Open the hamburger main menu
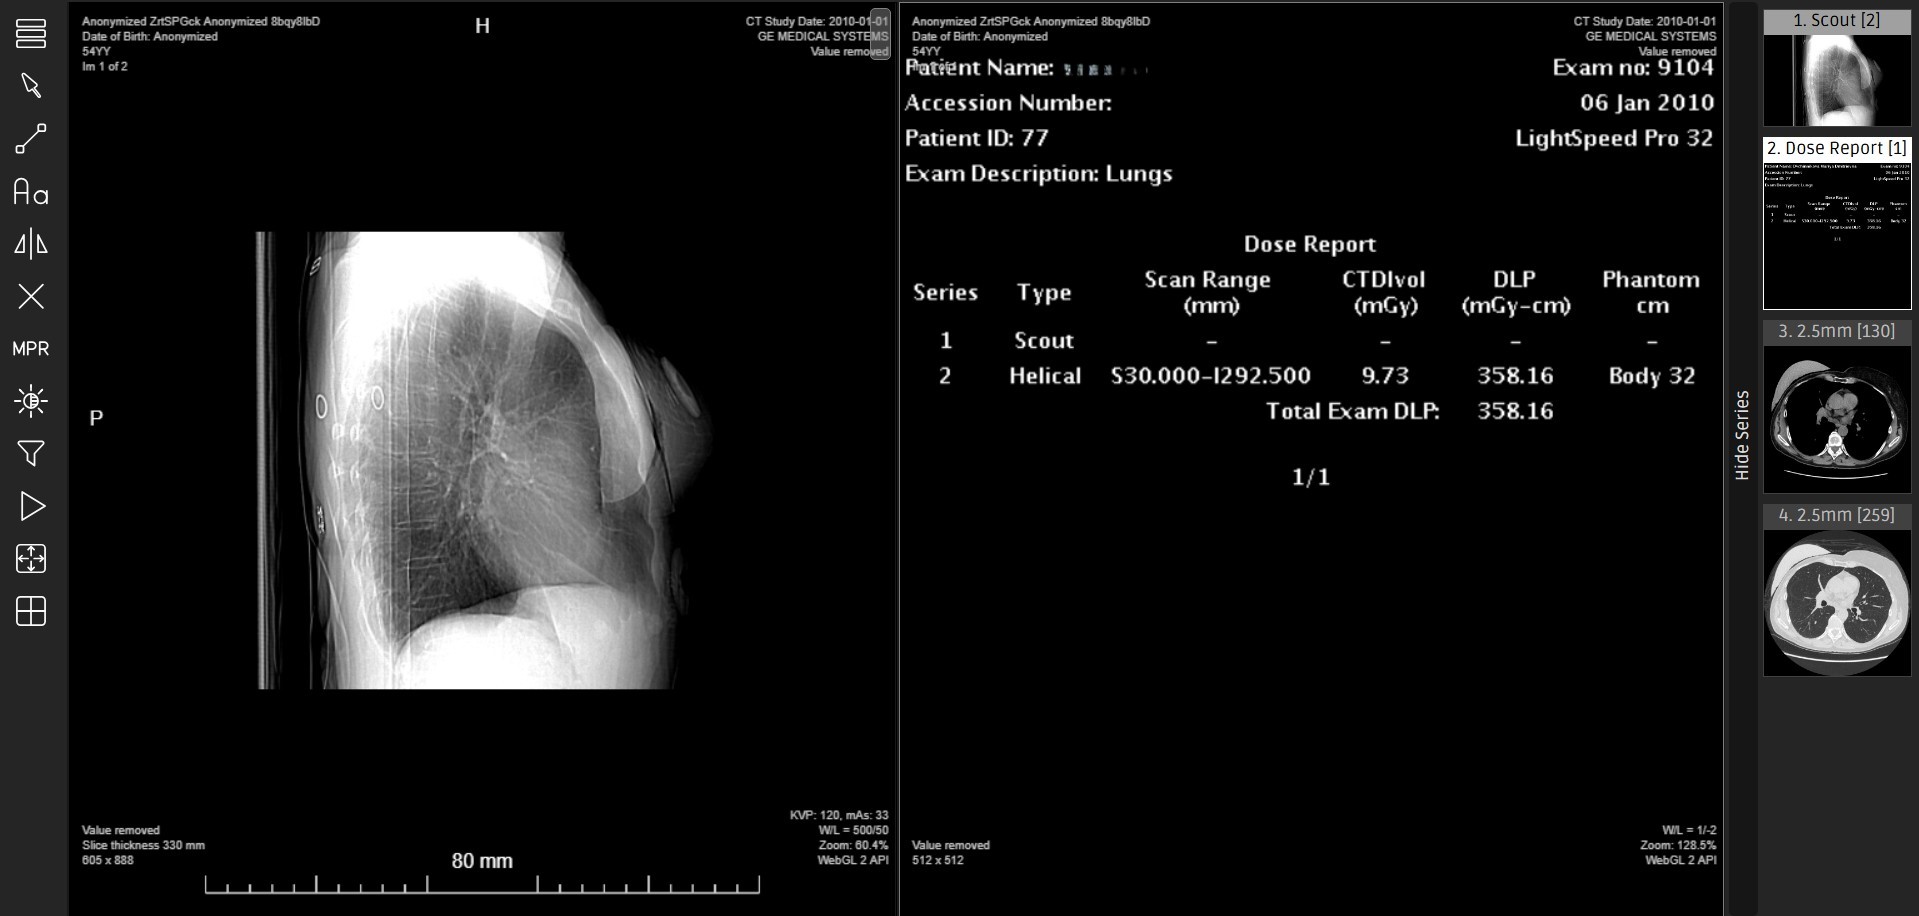This screenshot has height=916, width=1919. coord(31,33)
